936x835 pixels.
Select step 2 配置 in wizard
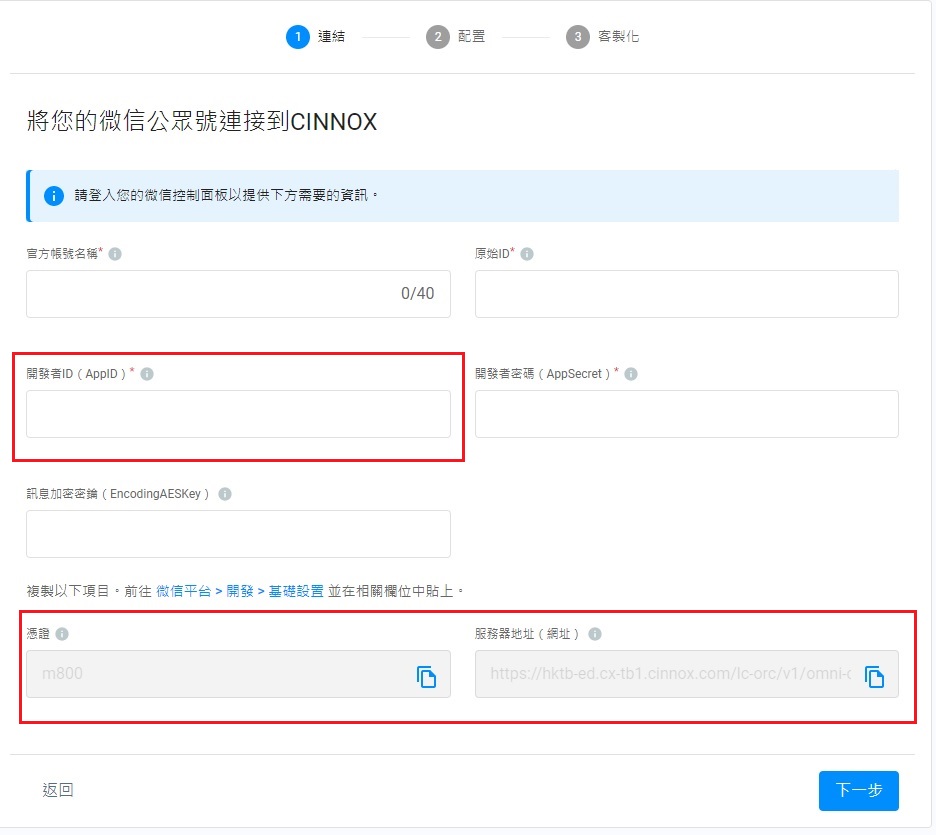click(455, 37)
